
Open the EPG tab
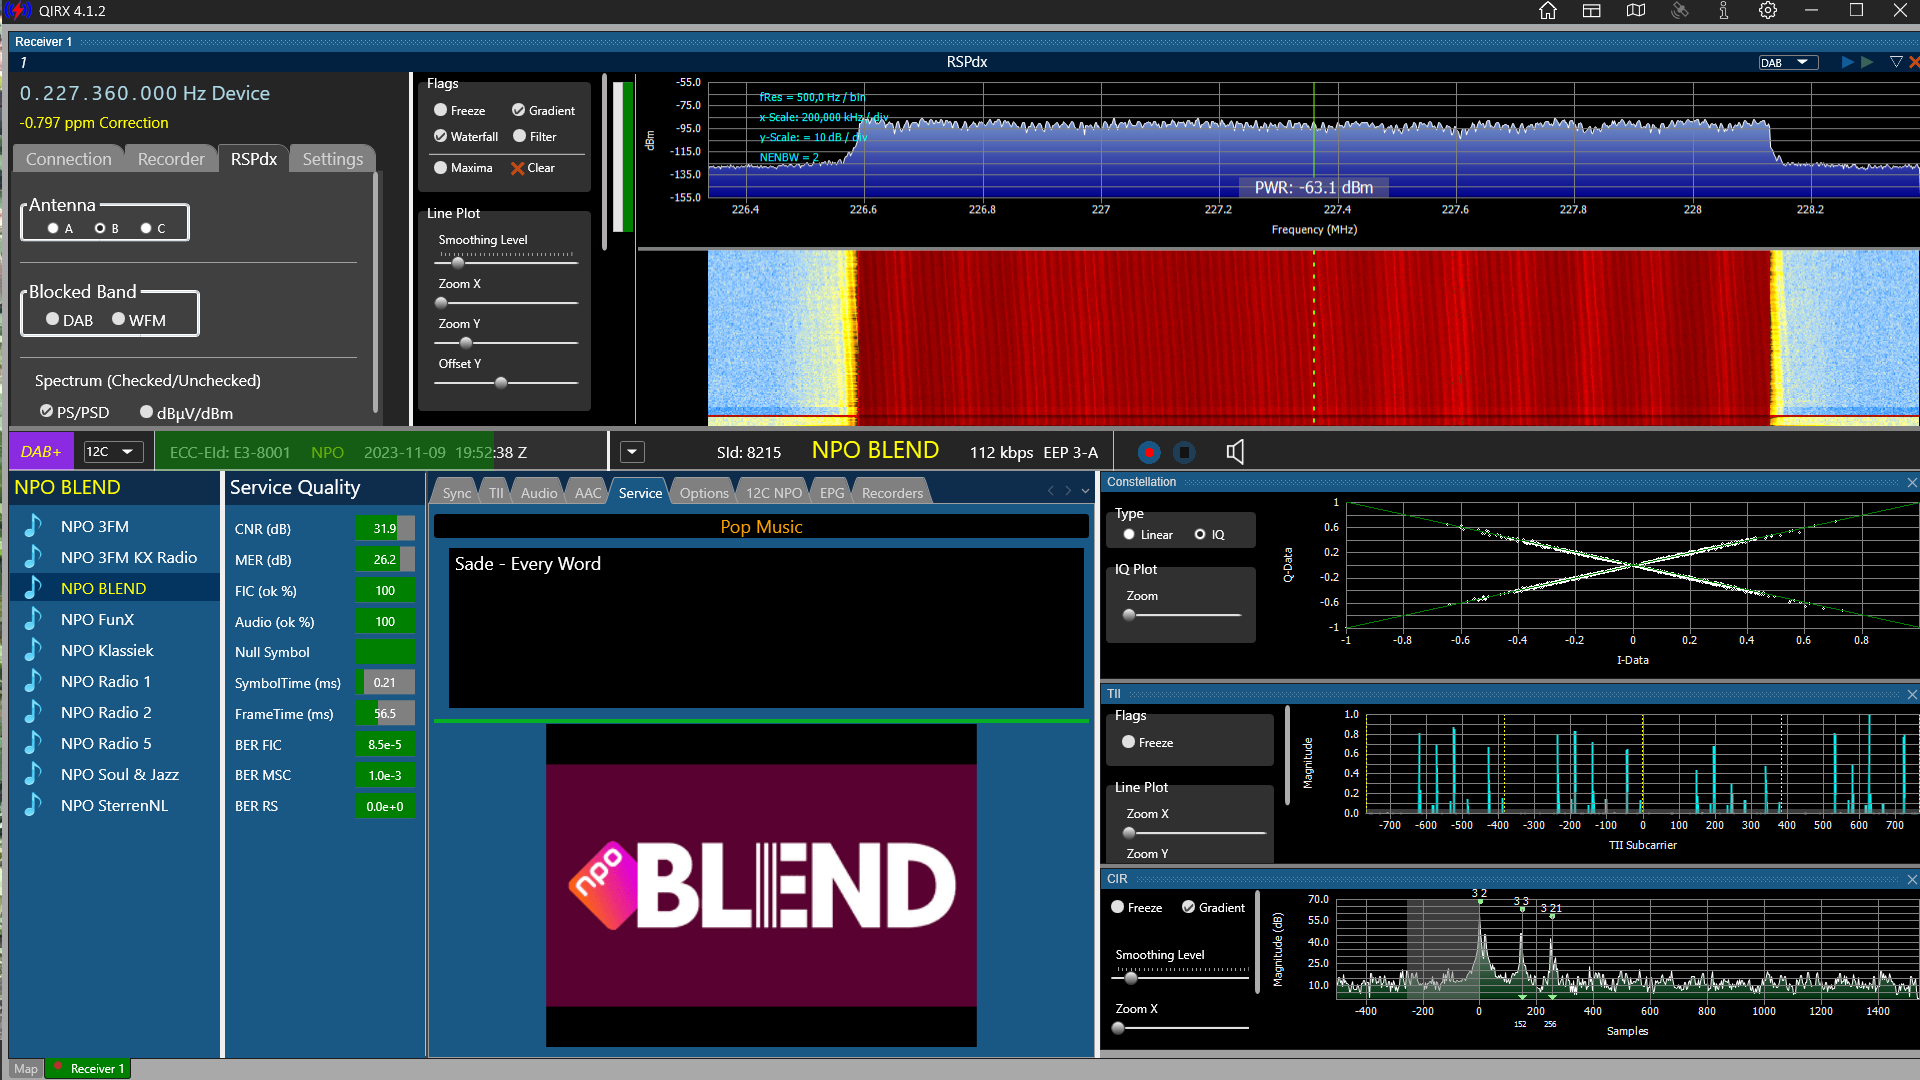click(x=831, y=493)
